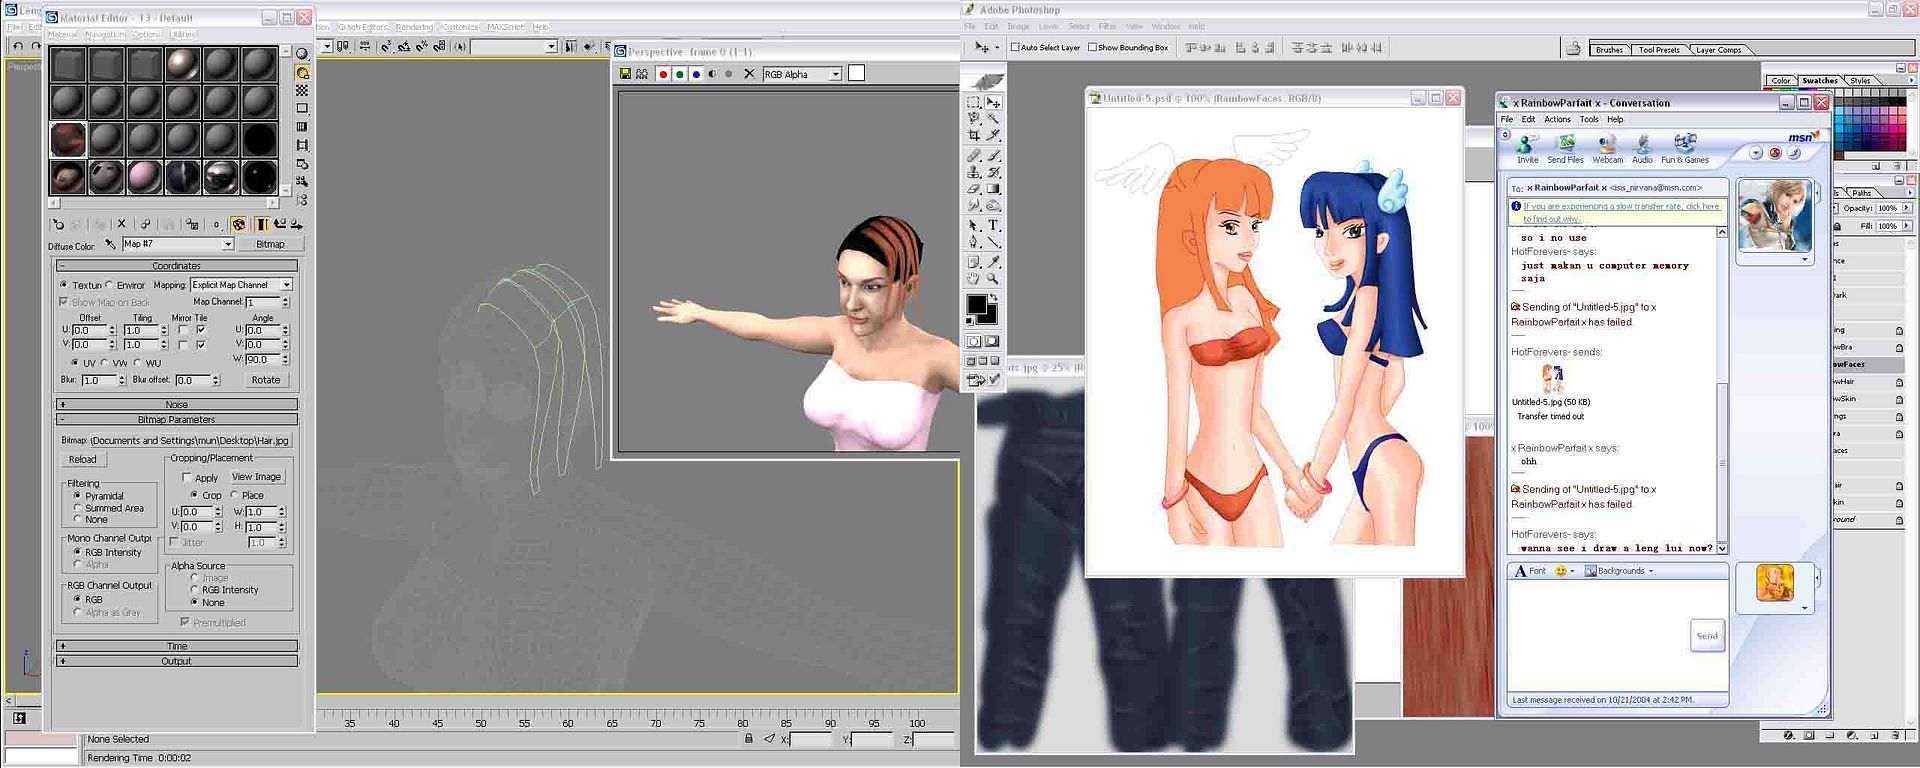Select the Photoshop Move tool
Screen dimensions: 1920x768
[993, 103]
